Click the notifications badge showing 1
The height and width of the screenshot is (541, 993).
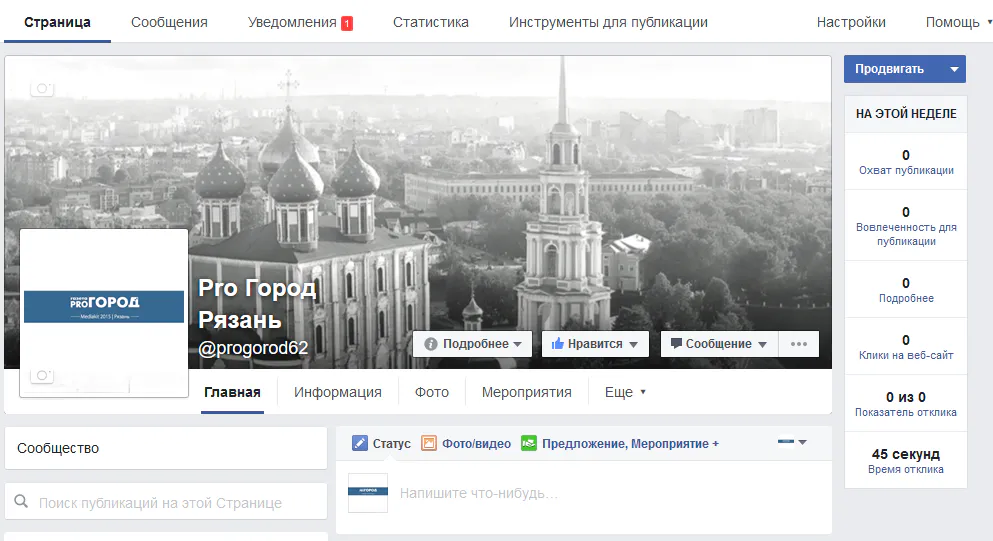tap(346, 23)
